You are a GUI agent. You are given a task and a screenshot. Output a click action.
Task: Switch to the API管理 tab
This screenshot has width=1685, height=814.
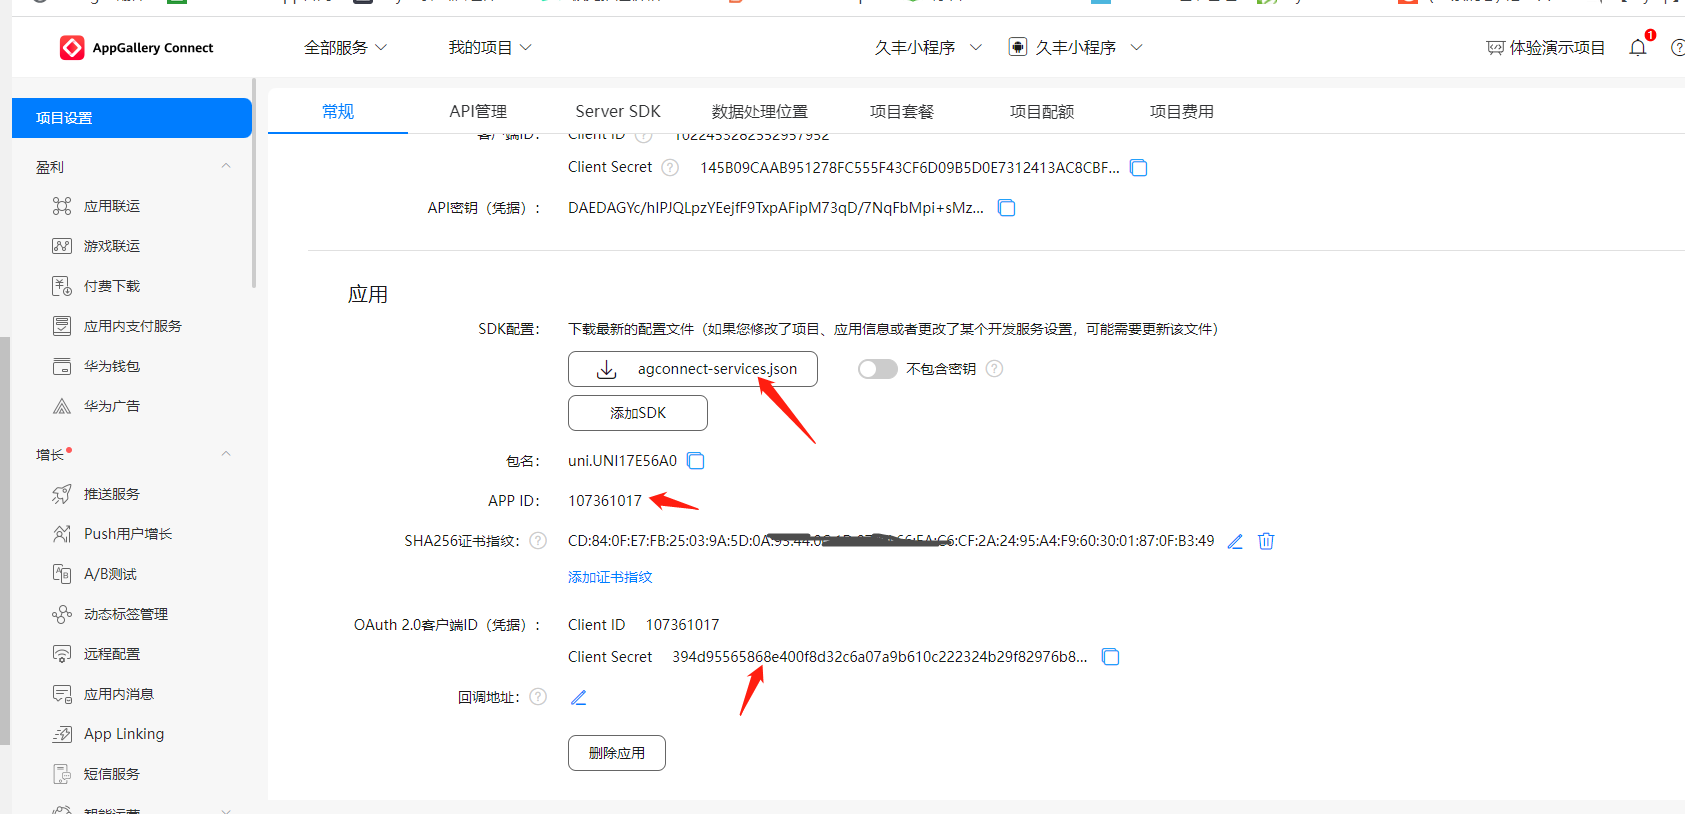tap(478, 111)
